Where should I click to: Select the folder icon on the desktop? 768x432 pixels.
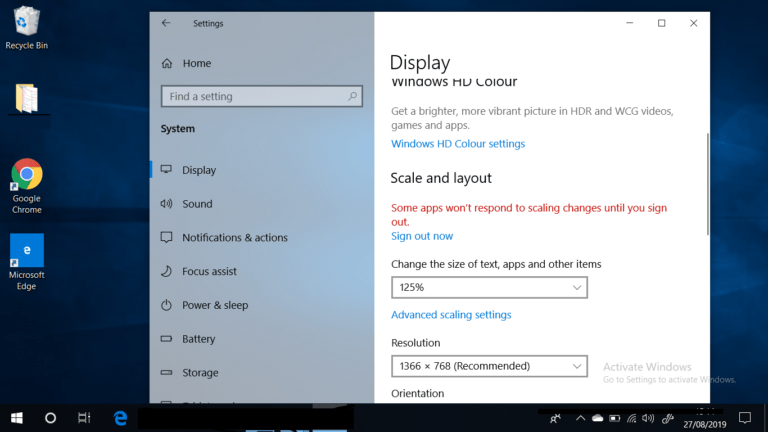click(x=27, y=98)
